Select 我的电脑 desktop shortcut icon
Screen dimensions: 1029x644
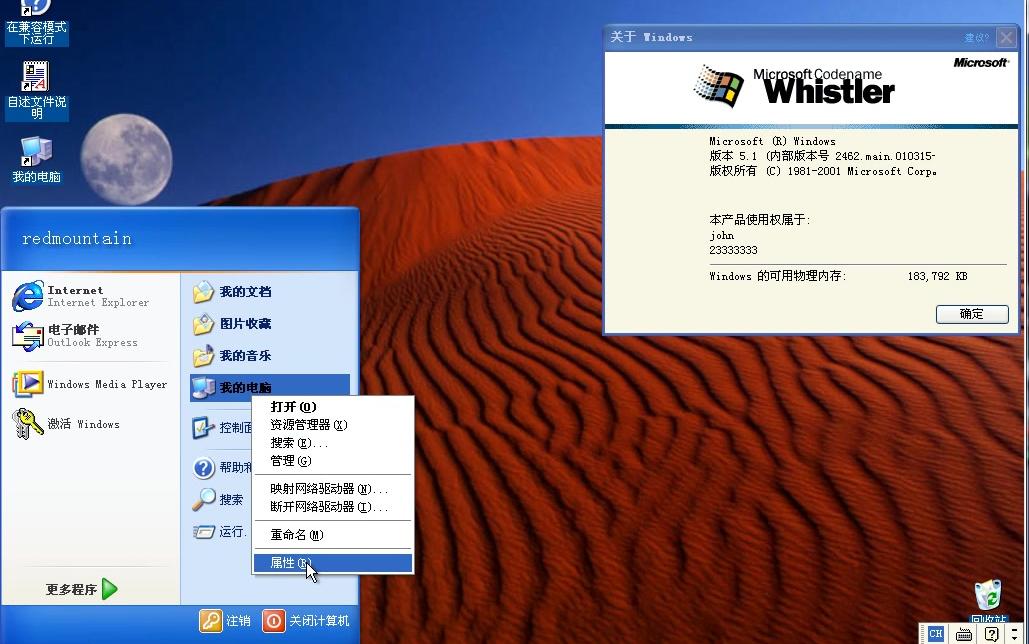(37, 160)
